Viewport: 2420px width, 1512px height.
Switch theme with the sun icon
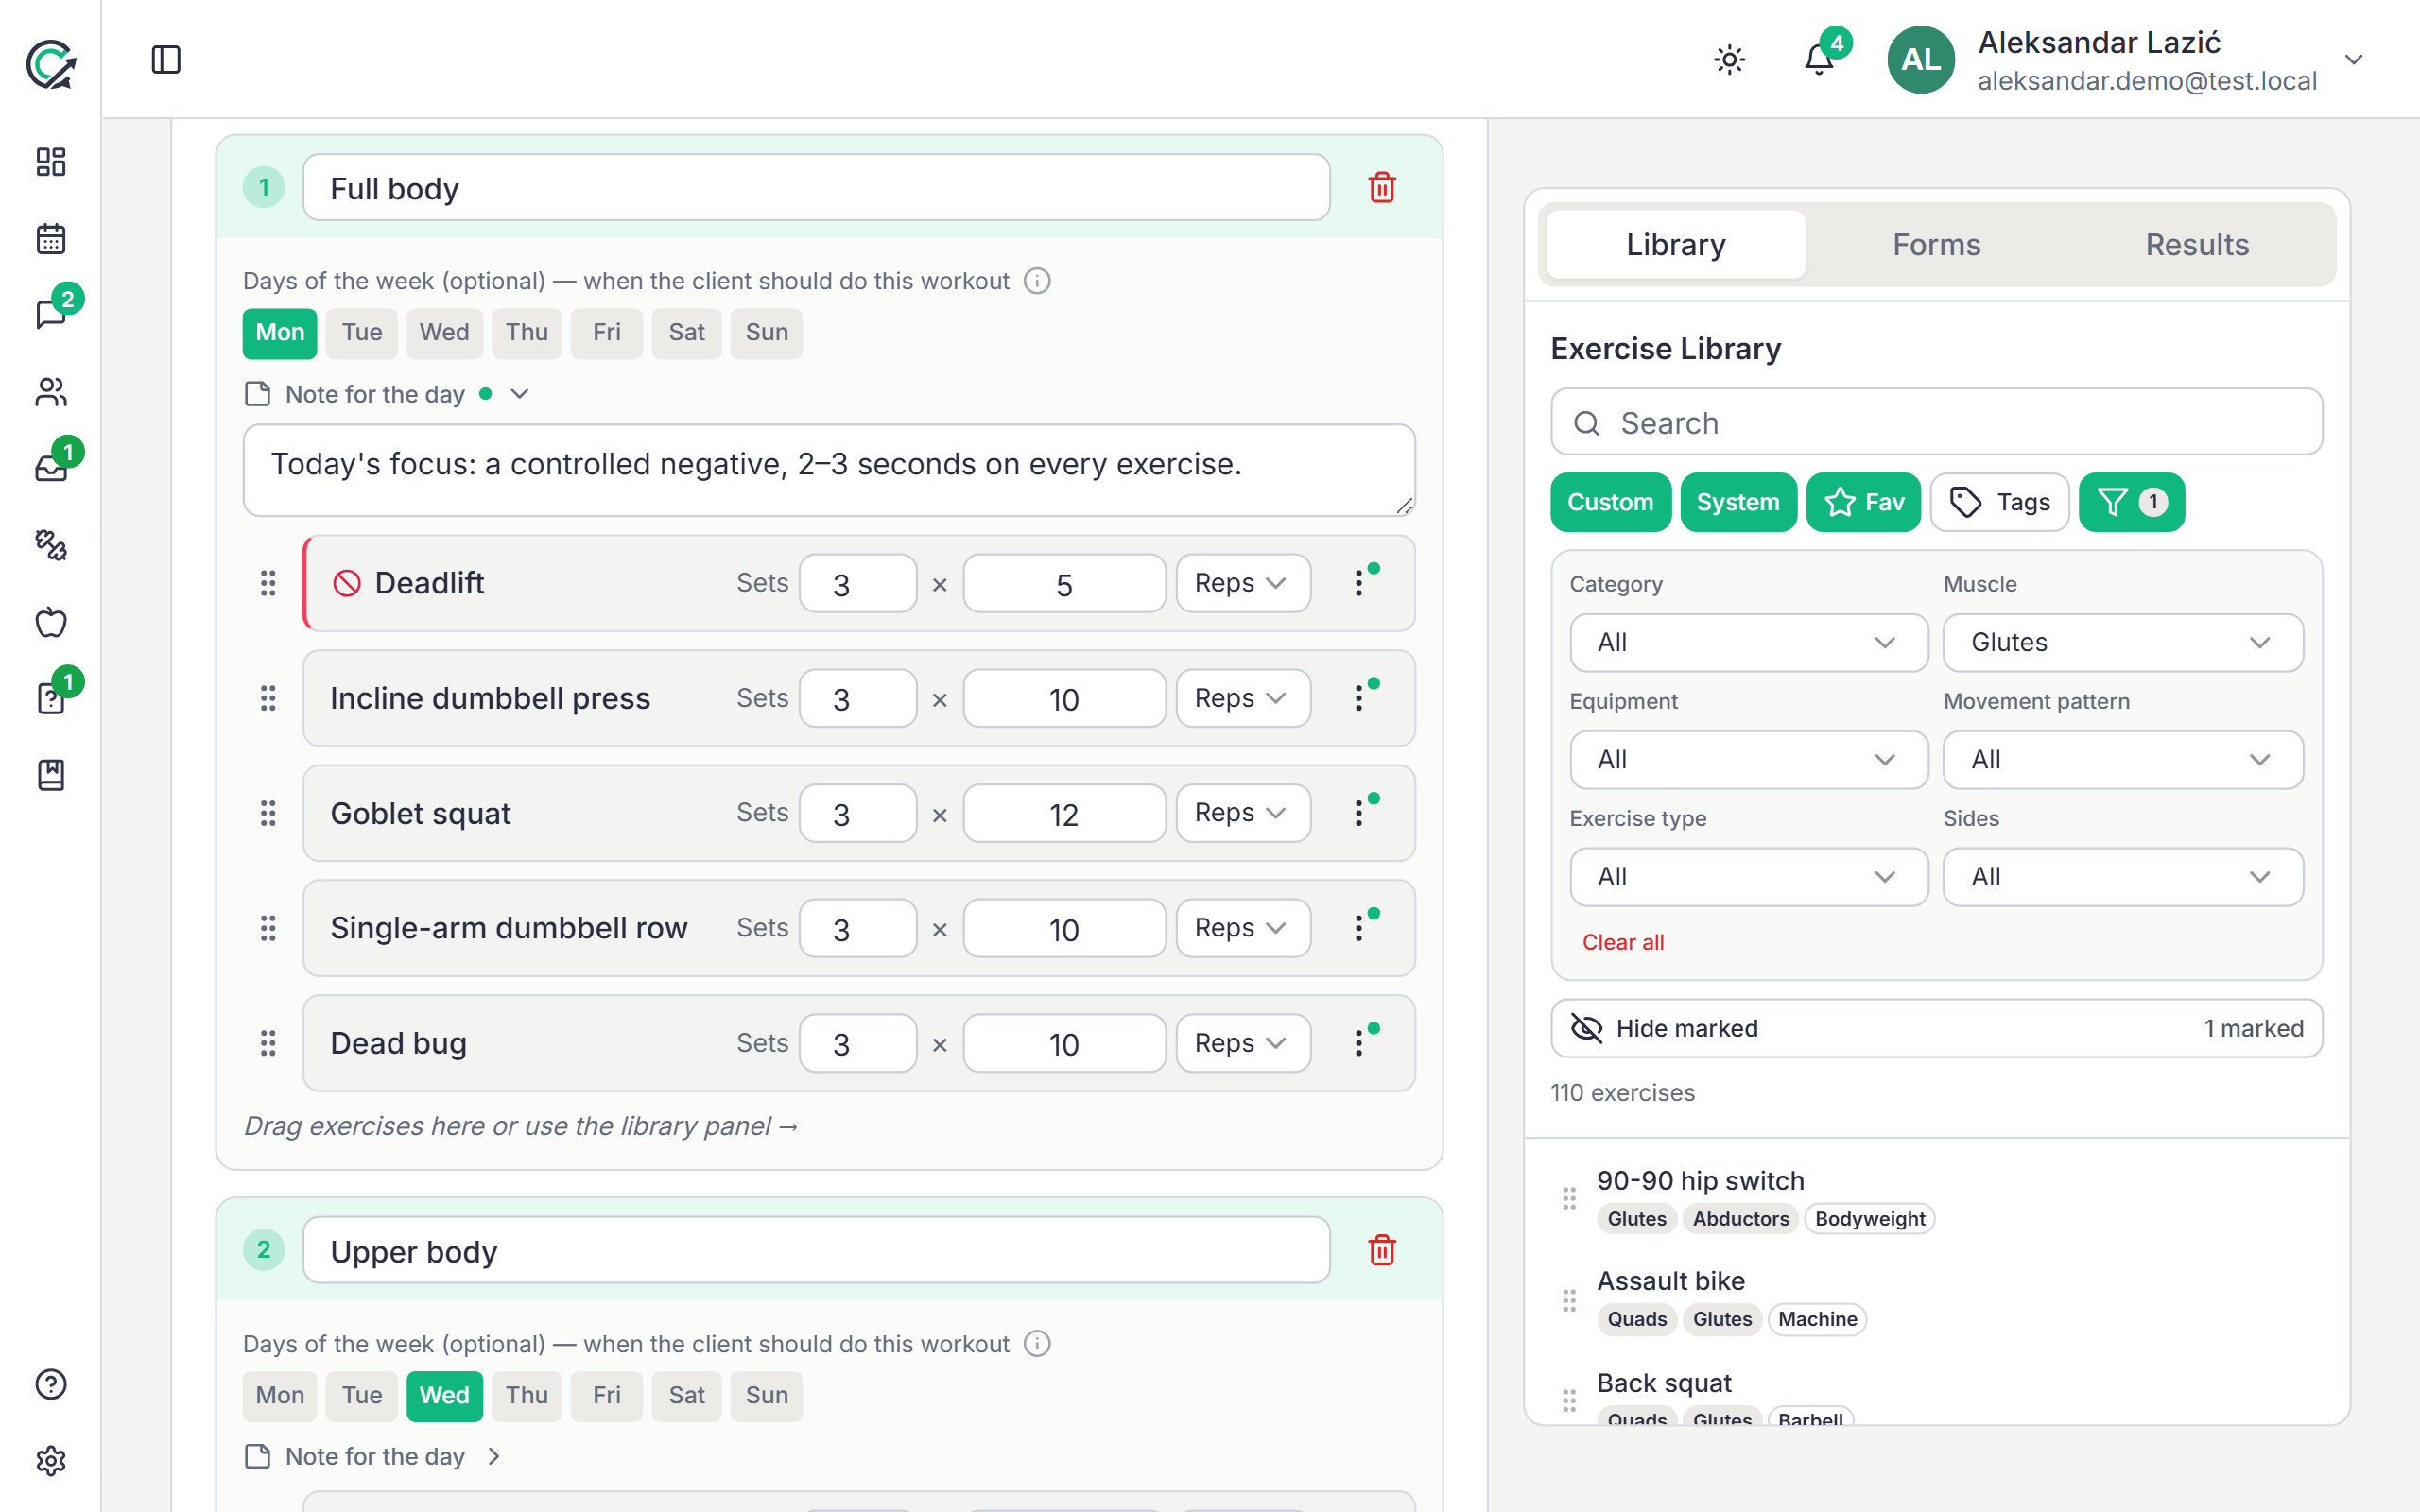coord(1729,60)
